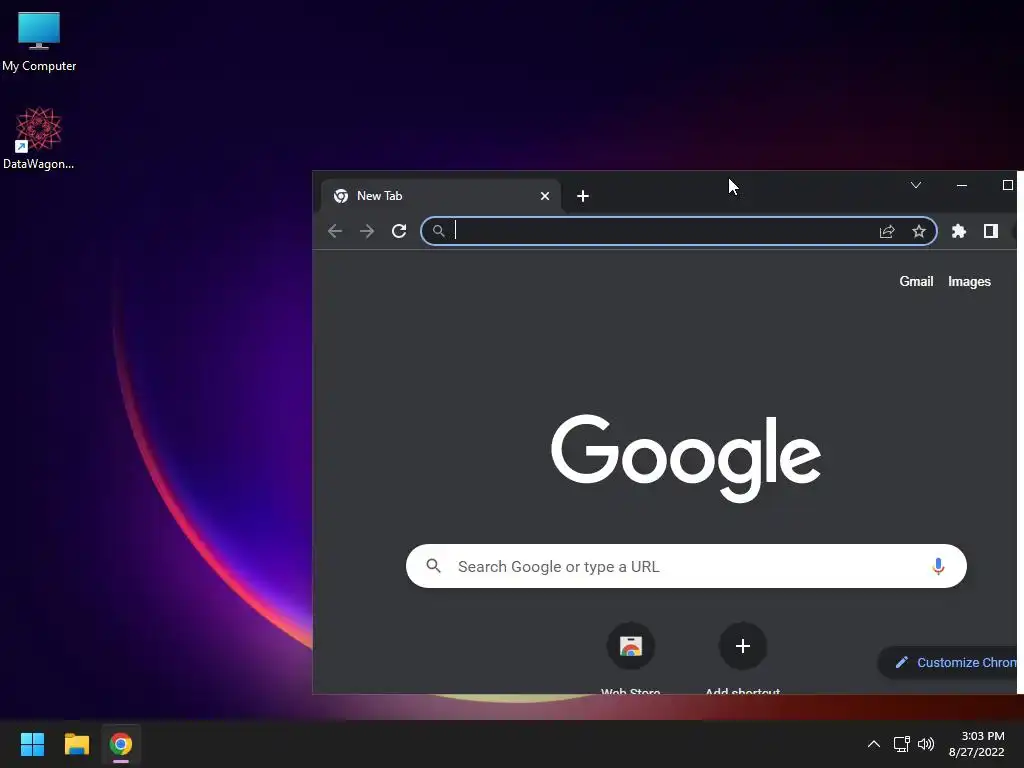This screenshot has width=1024, height=768.
Task: Open the DataWagon desktop shortcut
Action: point(39,138)
